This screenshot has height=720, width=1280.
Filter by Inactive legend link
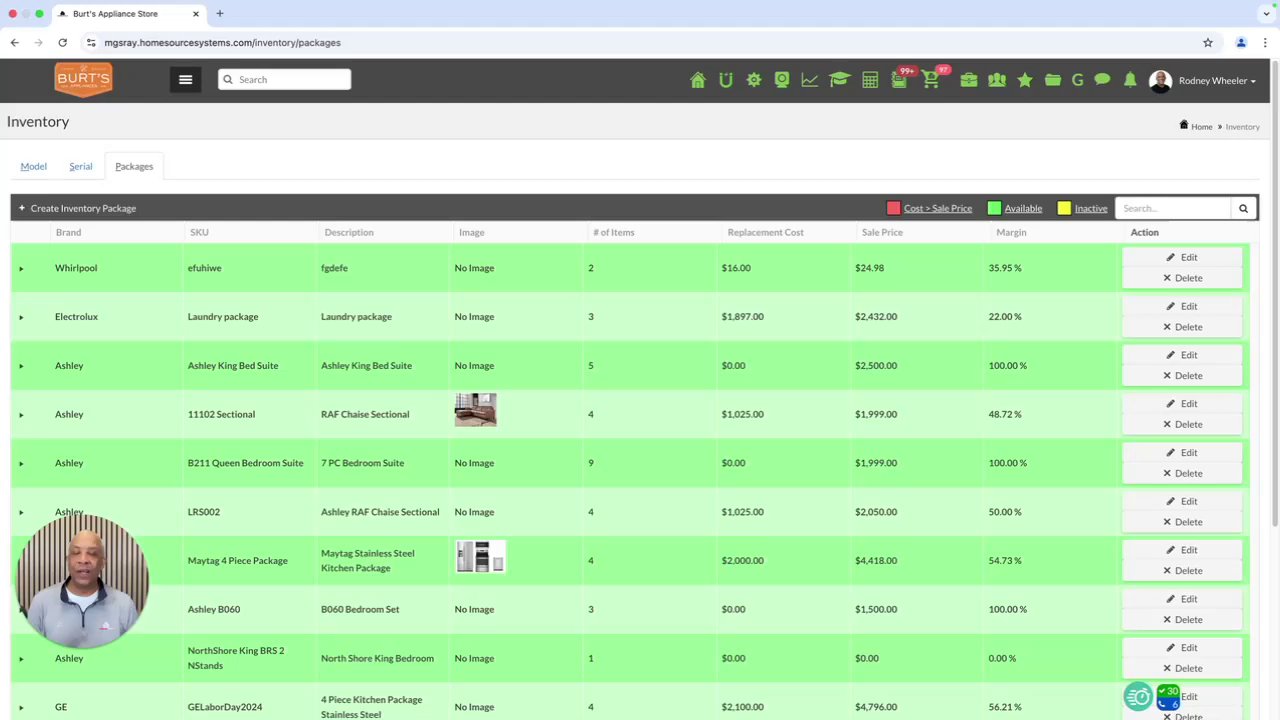coord(1091,208)
